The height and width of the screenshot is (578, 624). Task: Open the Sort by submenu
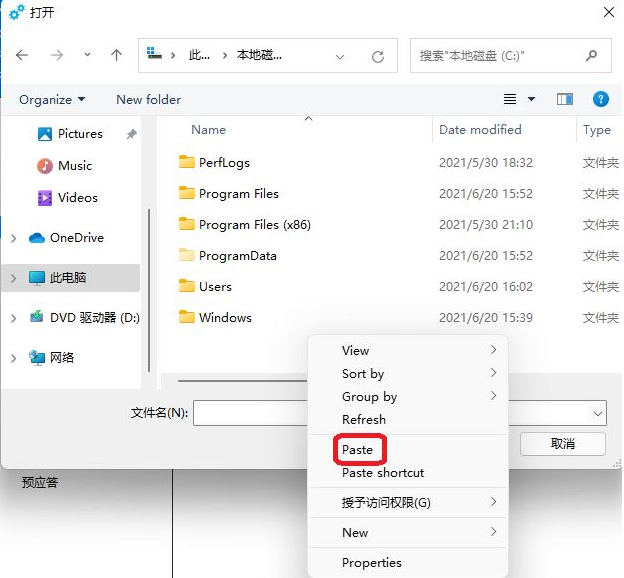click(x=363, y=374)
